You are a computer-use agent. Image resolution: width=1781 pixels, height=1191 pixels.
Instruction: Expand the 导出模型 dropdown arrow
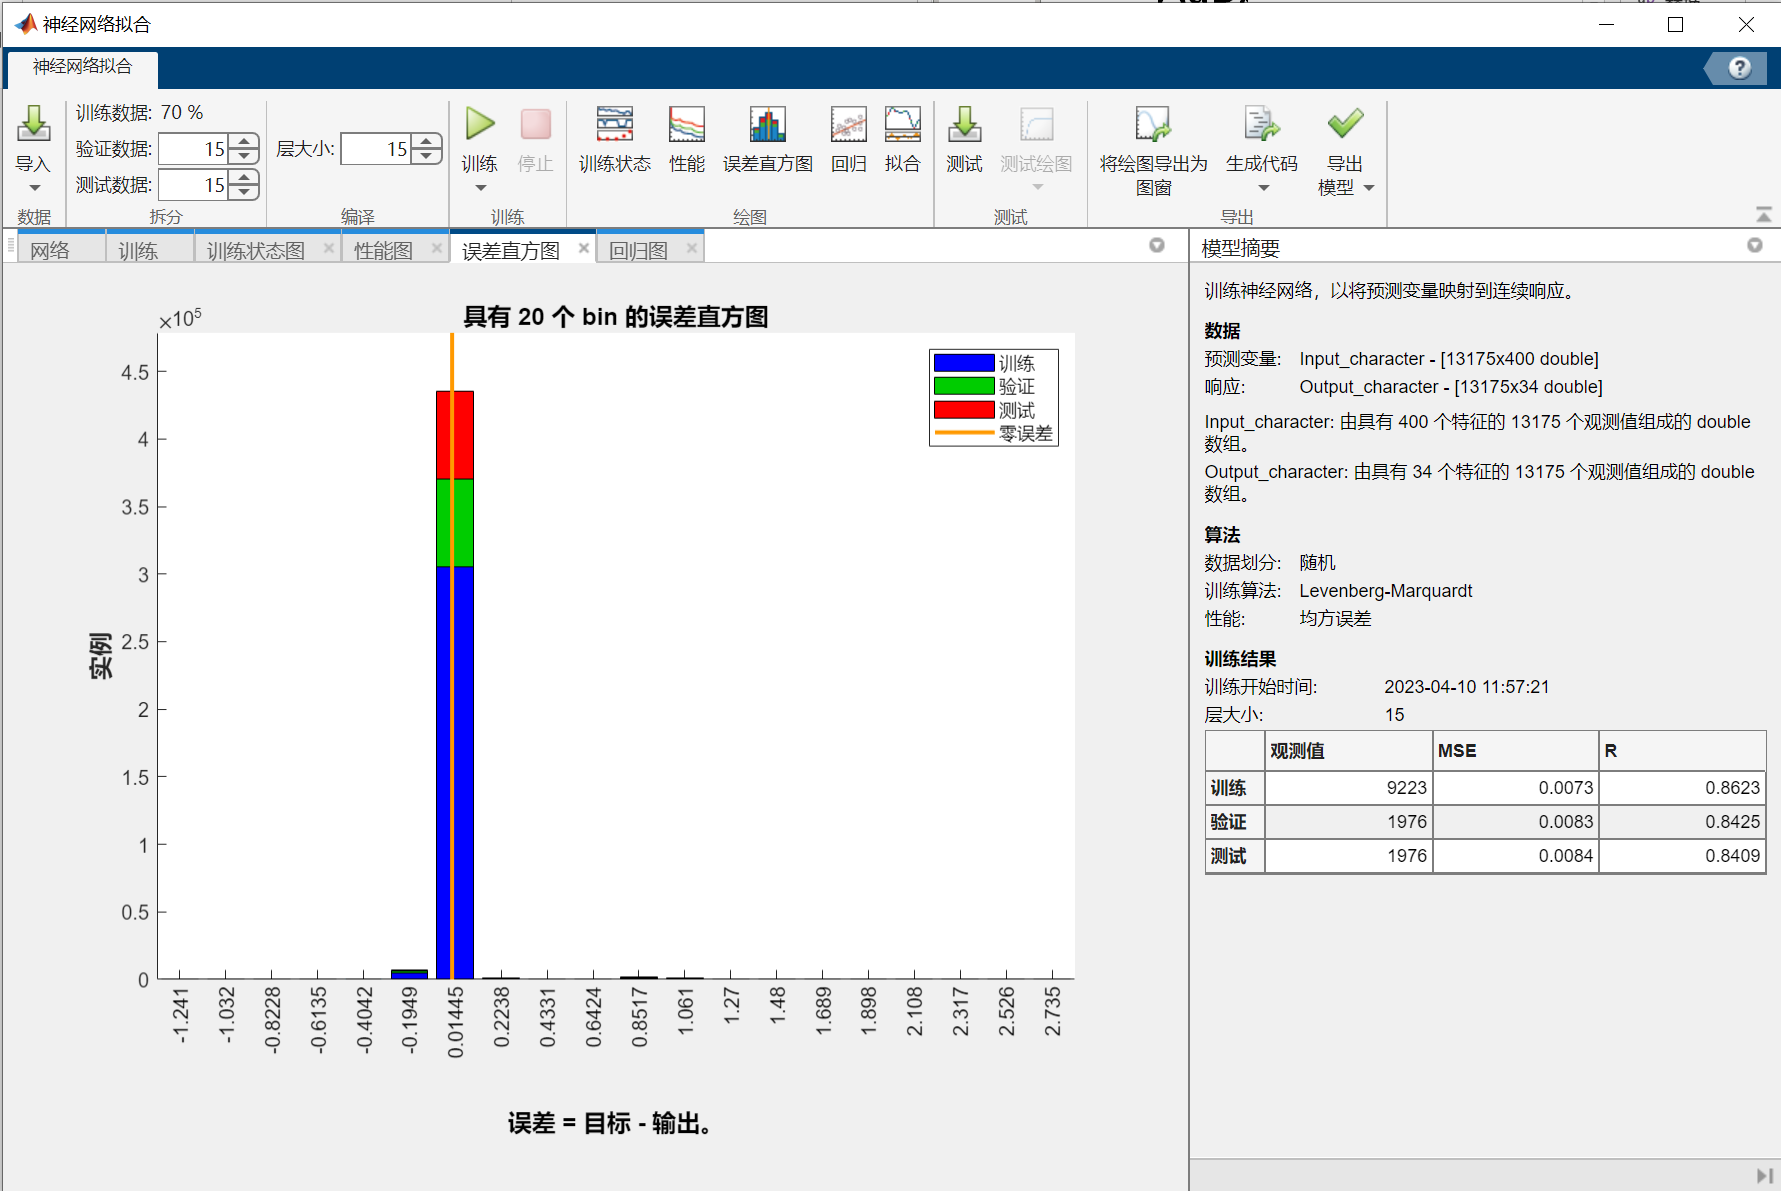click(x=1369, y=188)
